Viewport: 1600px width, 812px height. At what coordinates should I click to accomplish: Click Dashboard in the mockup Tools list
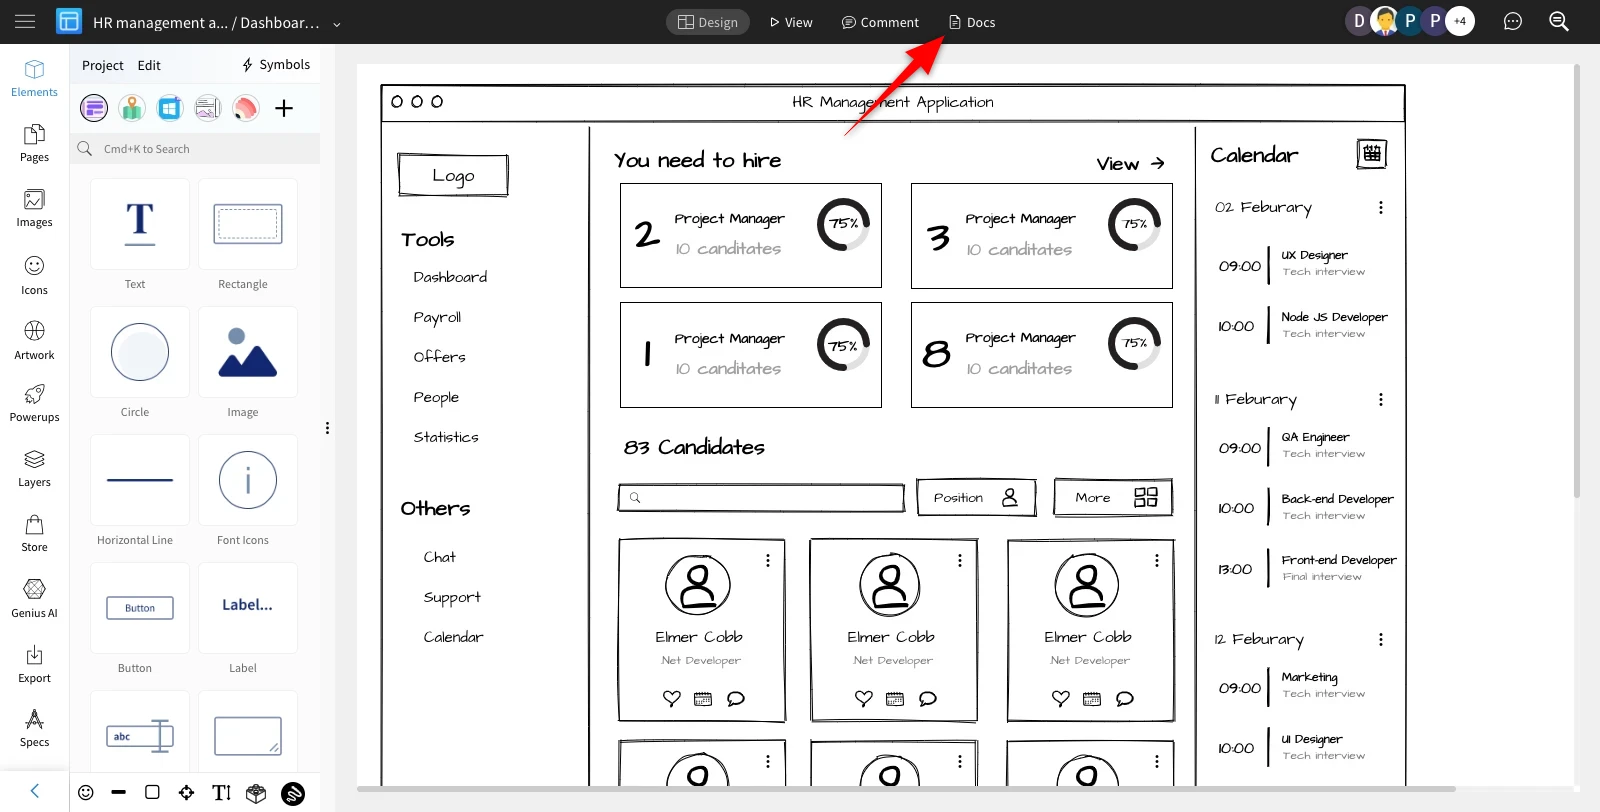tap(450, 277)
